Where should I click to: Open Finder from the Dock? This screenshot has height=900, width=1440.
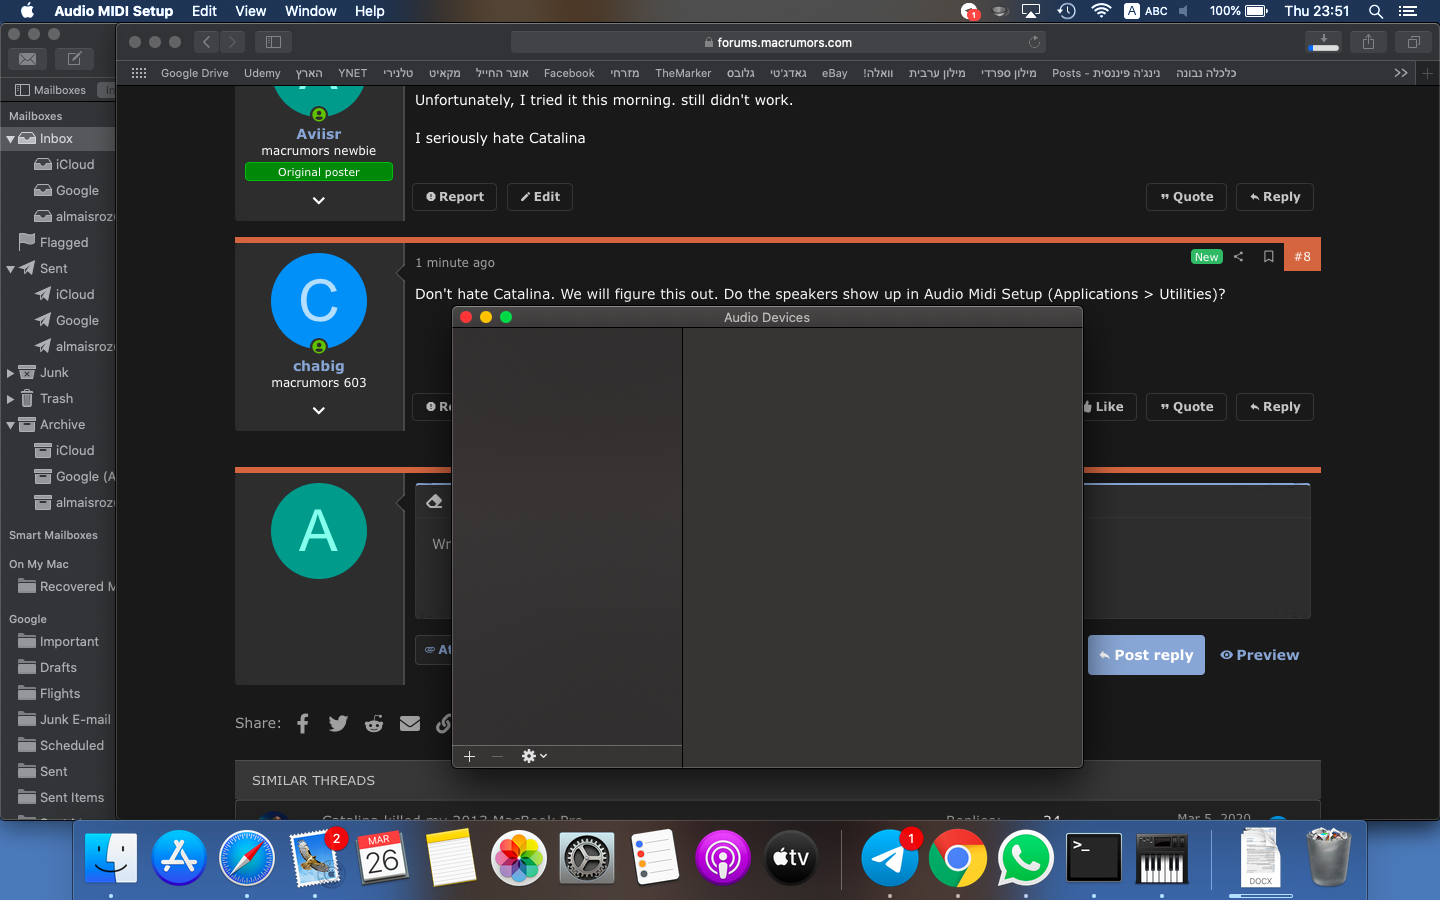tap(111, 858)
